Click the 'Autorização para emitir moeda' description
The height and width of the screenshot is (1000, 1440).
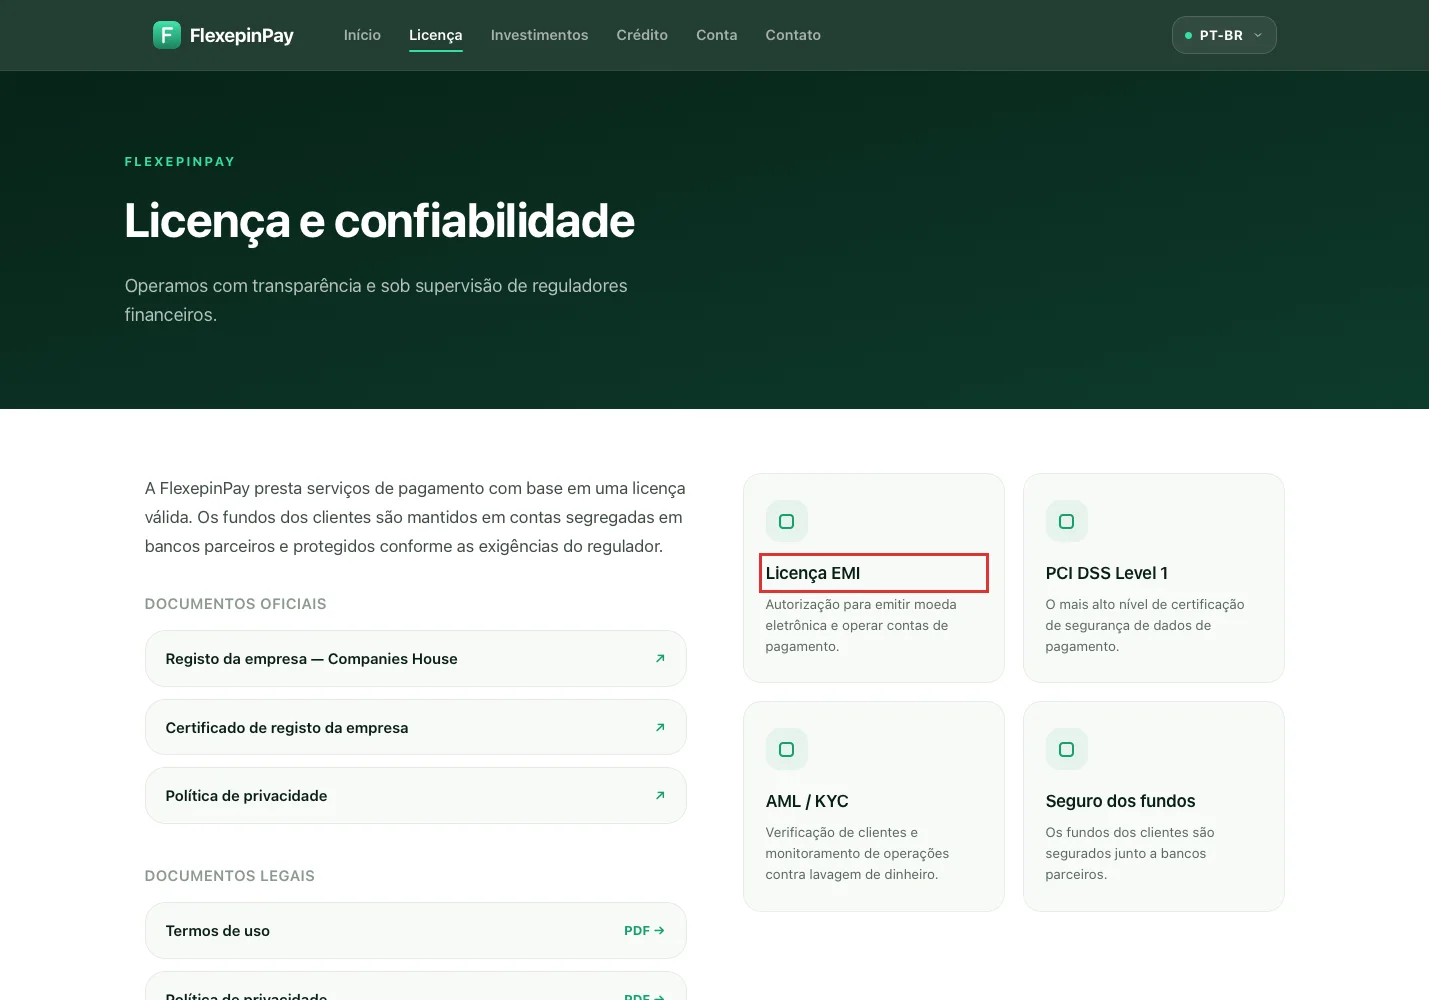861,625
